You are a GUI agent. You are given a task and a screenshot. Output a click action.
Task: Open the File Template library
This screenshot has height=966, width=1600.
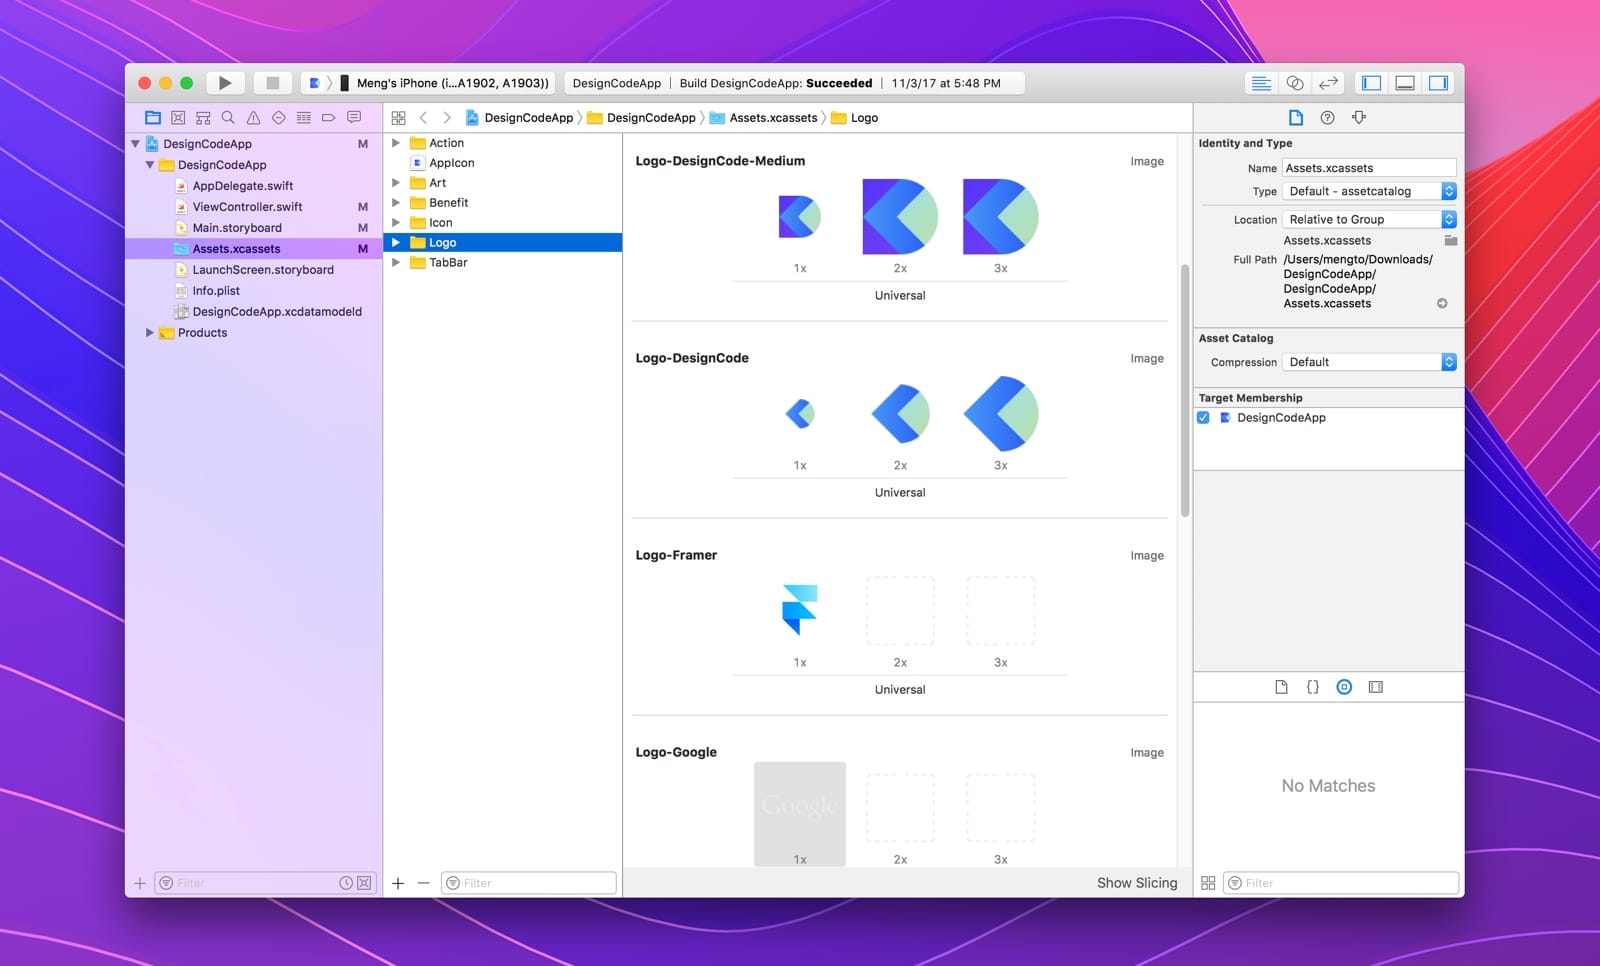click(1281, 687)
